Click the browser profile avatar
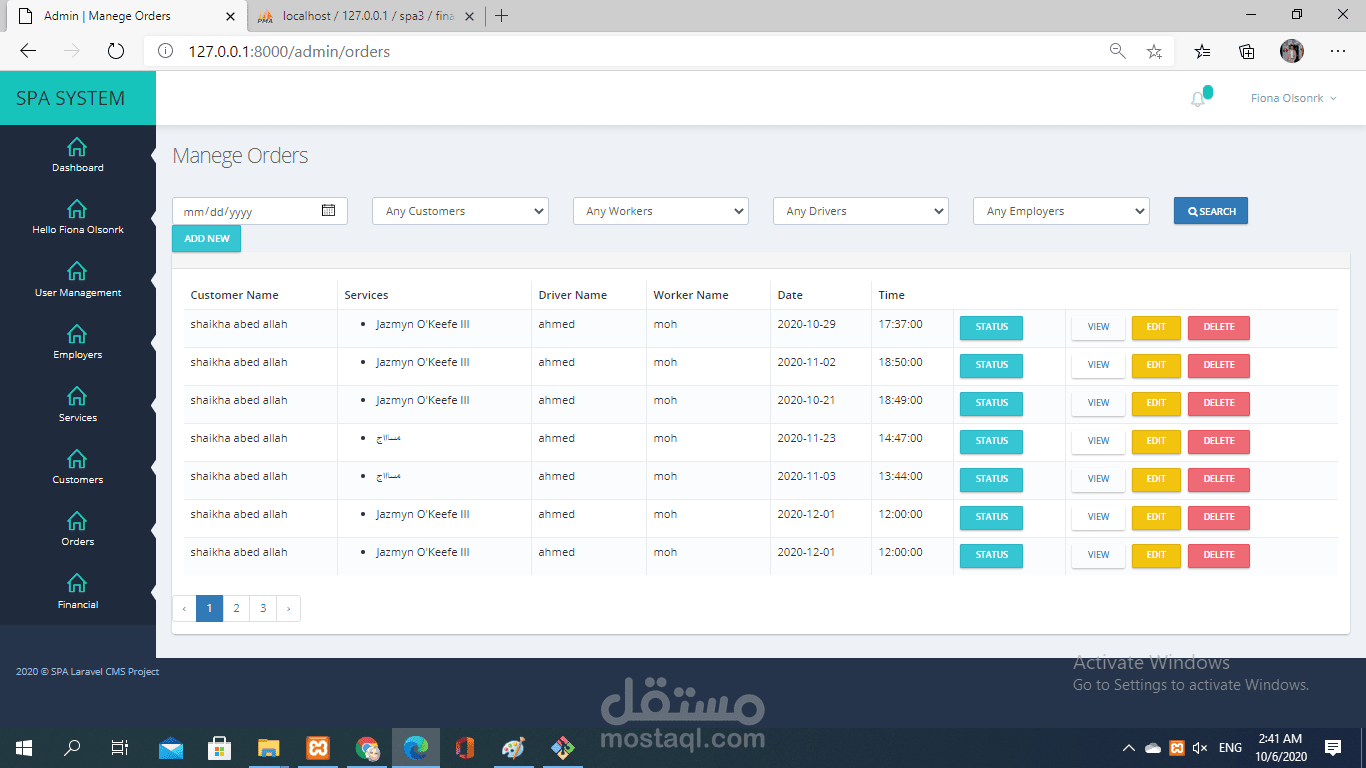Viewport: 1366px width, 768px height. coord(1292,51)
